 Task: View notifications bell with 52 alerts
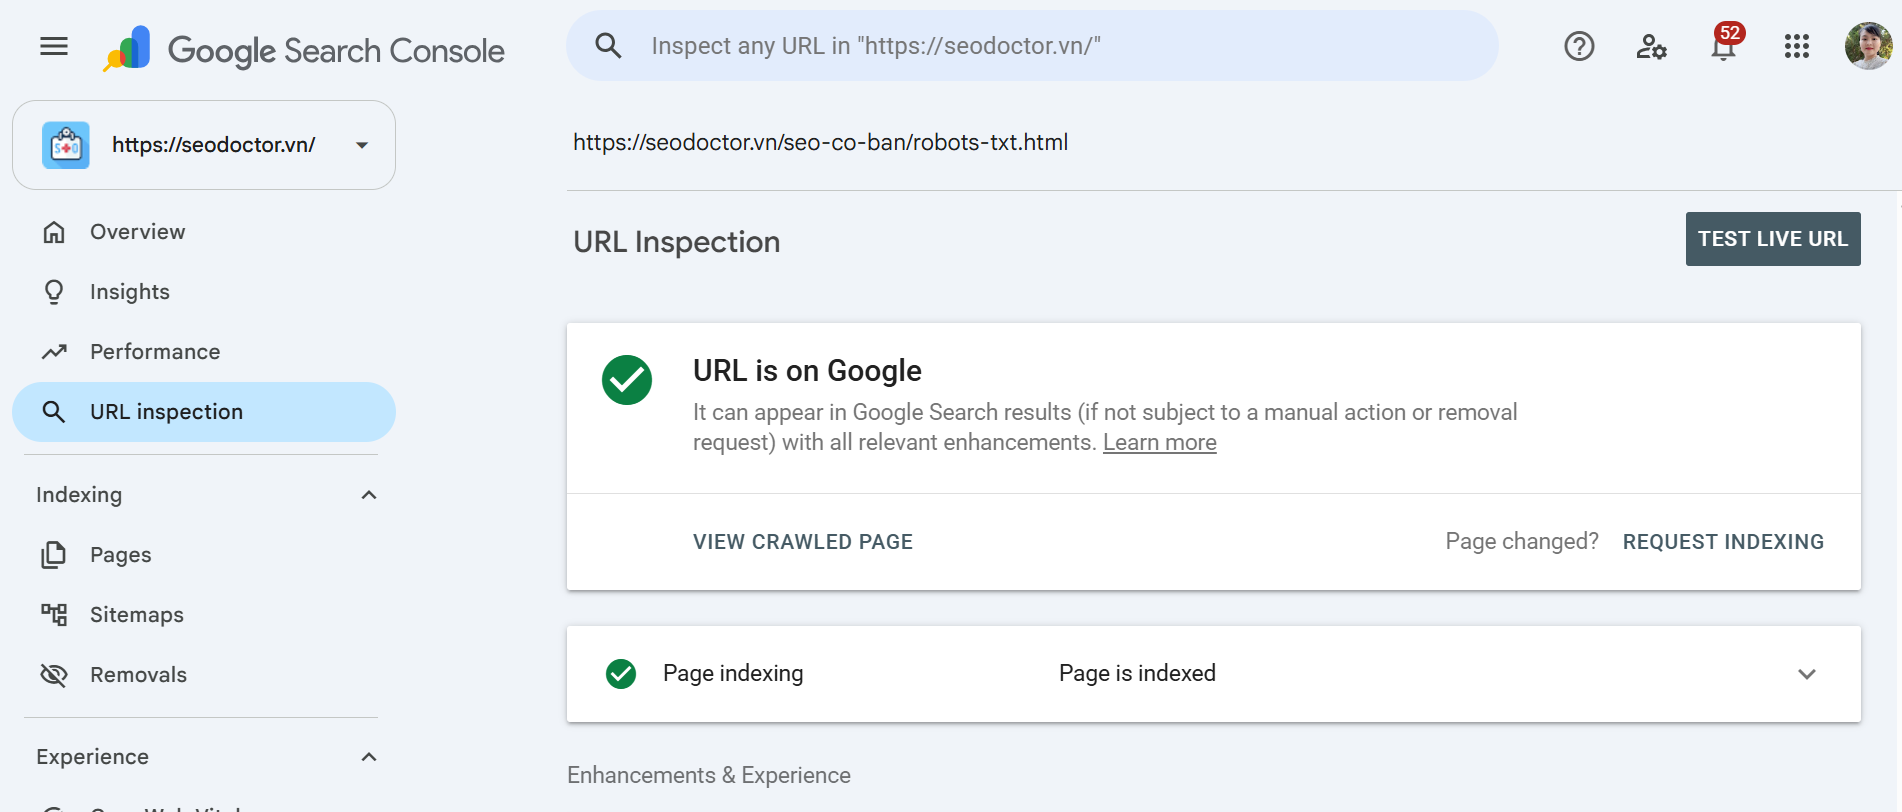click(x=1725, y=45)
